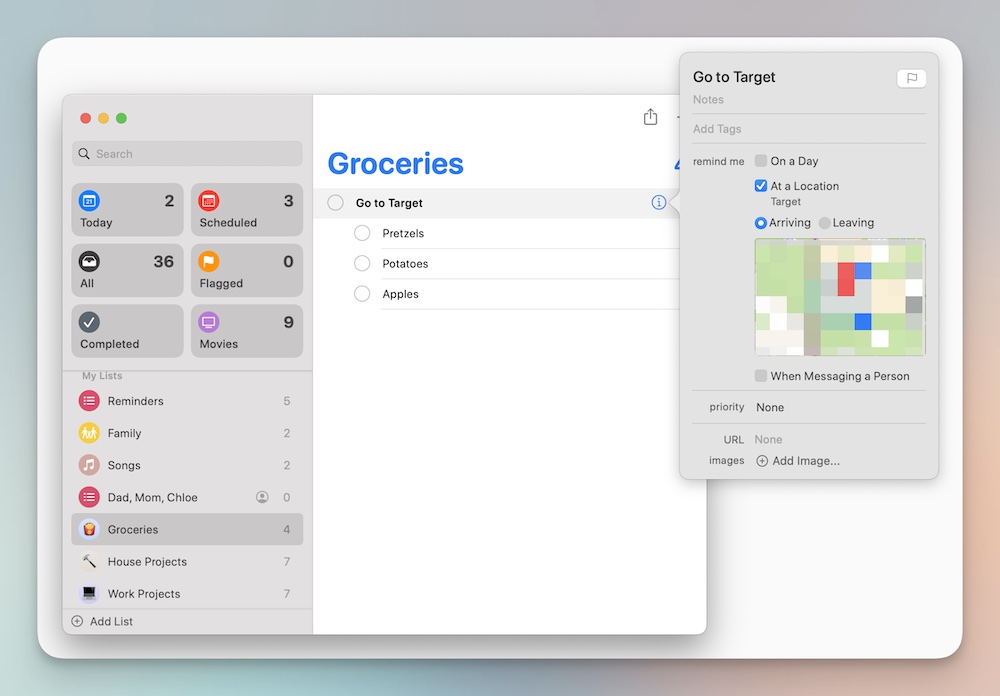Select the Work Projects list
Image resolution: width=1000 pixels, height=696 pixels.
click(x=187, y=593)
